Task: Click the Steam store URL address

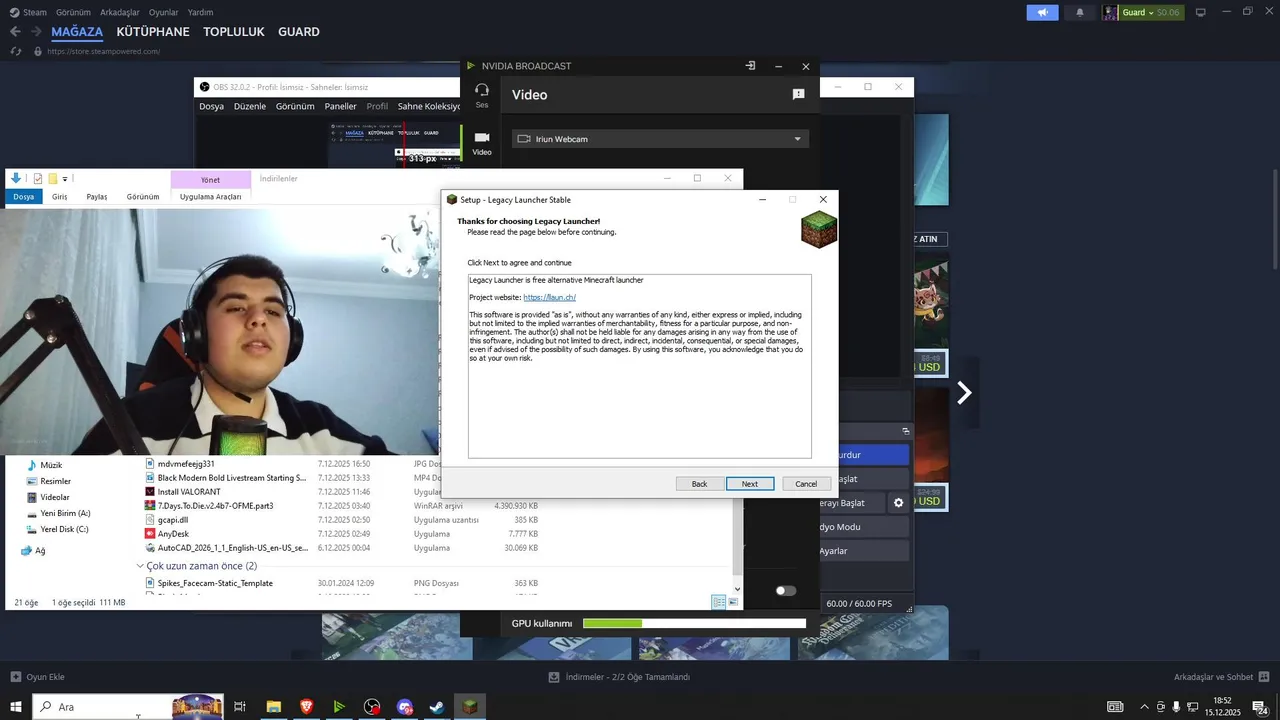Action: pyautogui.click(x=103, y=51)
